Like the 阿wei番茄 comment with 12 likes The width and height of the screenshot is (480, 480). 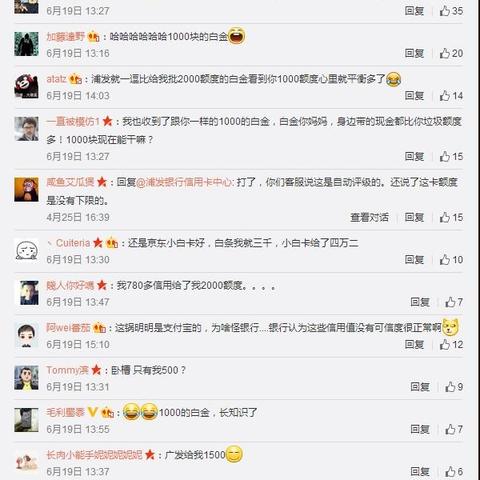[x=451, y=345]
